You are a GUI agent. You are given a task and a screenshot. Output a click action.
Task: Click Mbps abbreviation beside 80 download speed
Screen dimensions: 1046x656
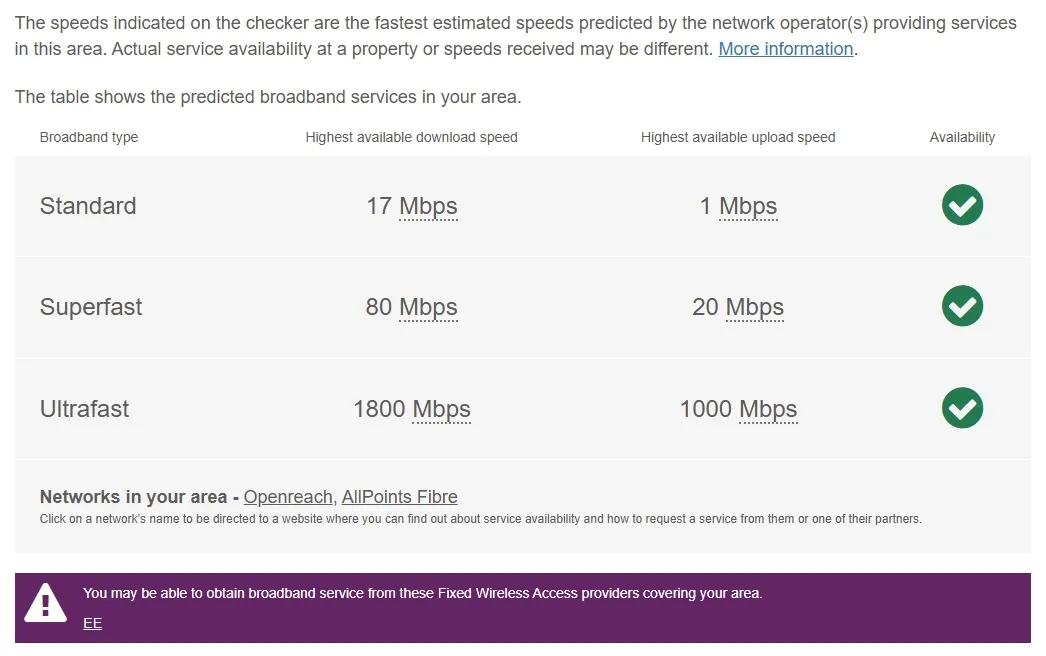point(428,308)
